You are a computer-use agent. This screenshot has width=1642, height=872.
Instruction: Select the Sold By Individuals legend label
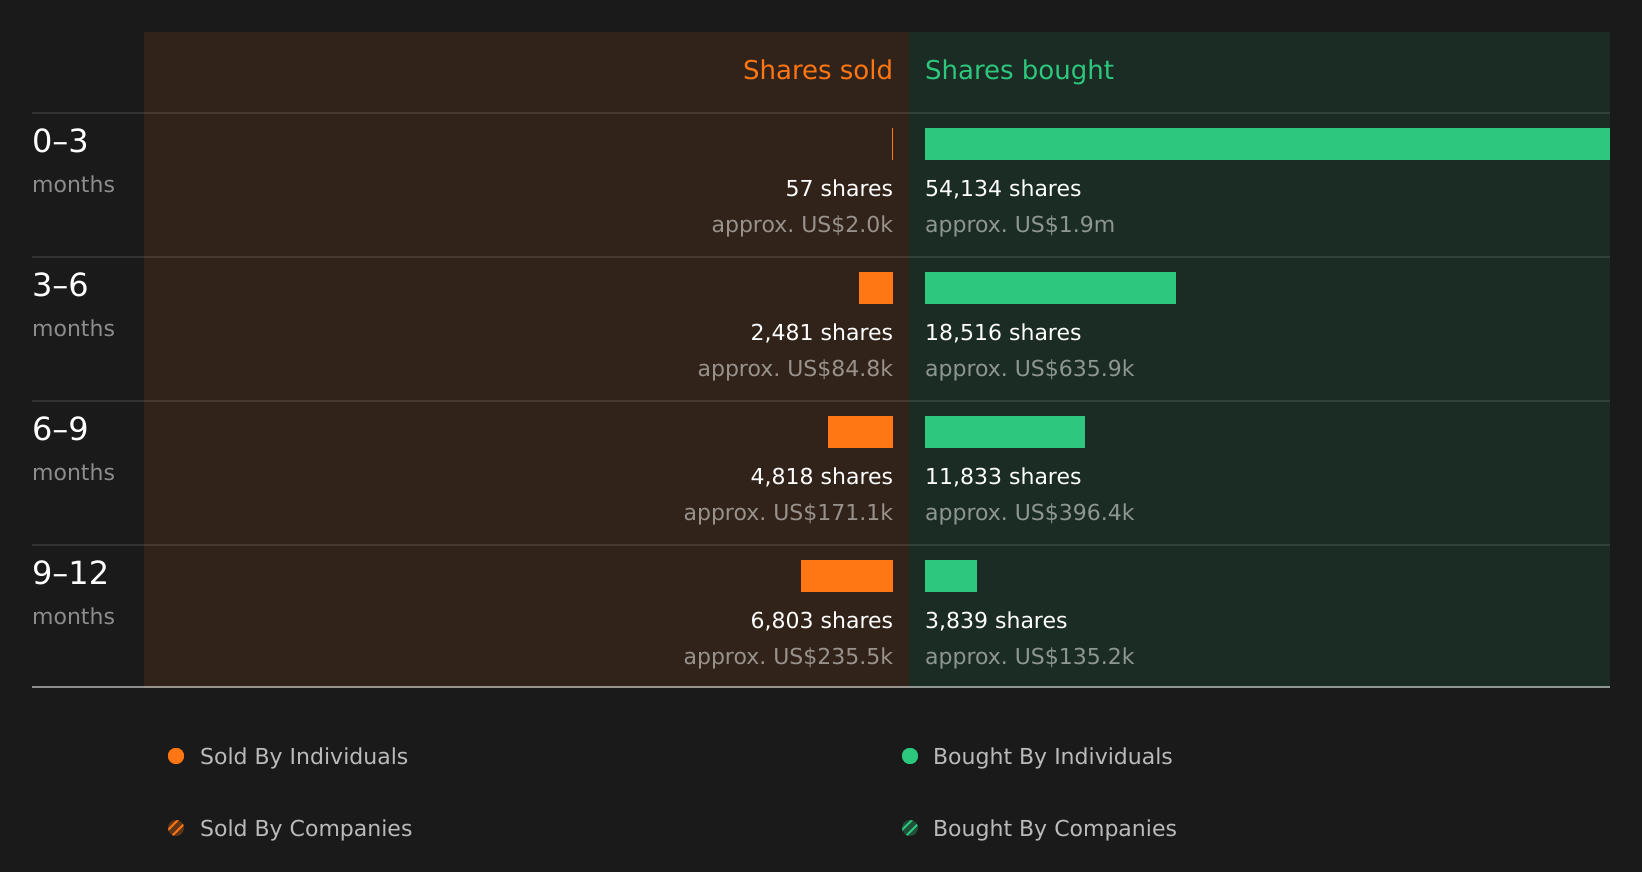[x=304, y=757]
